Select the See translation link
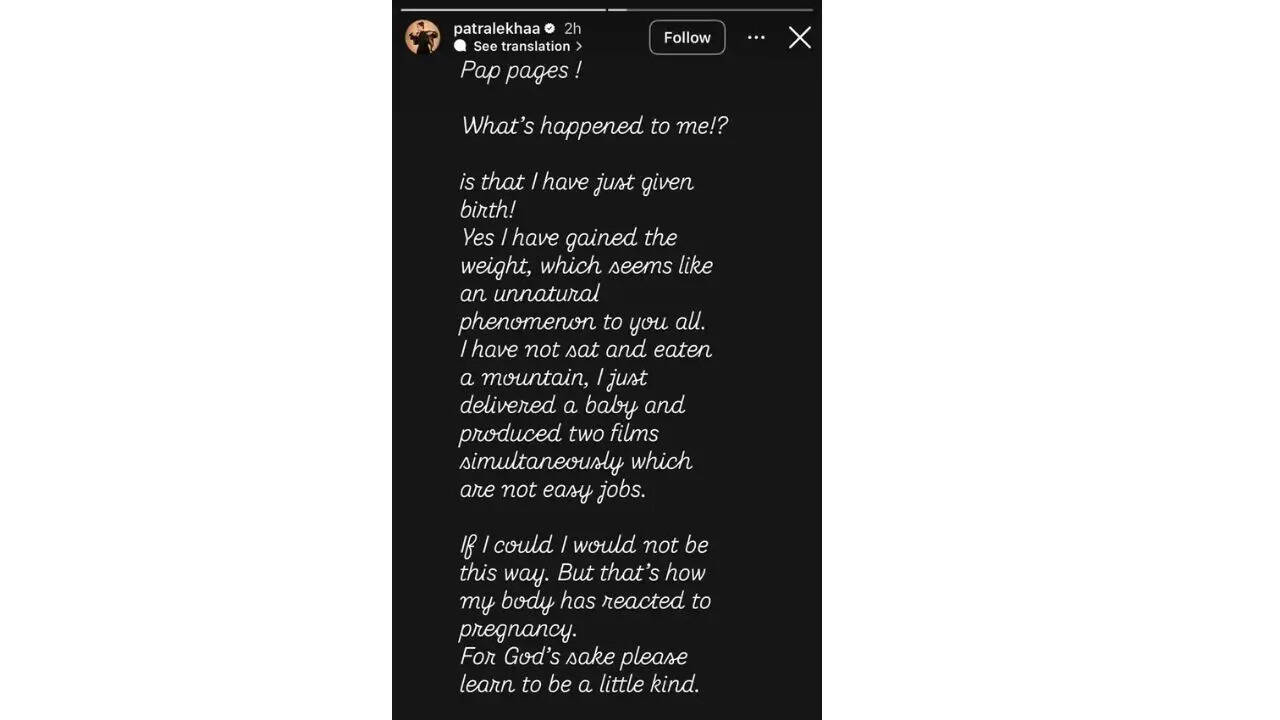Image resolution: width=1280 pixels, height=720 pixels. [x=521, y=46]
